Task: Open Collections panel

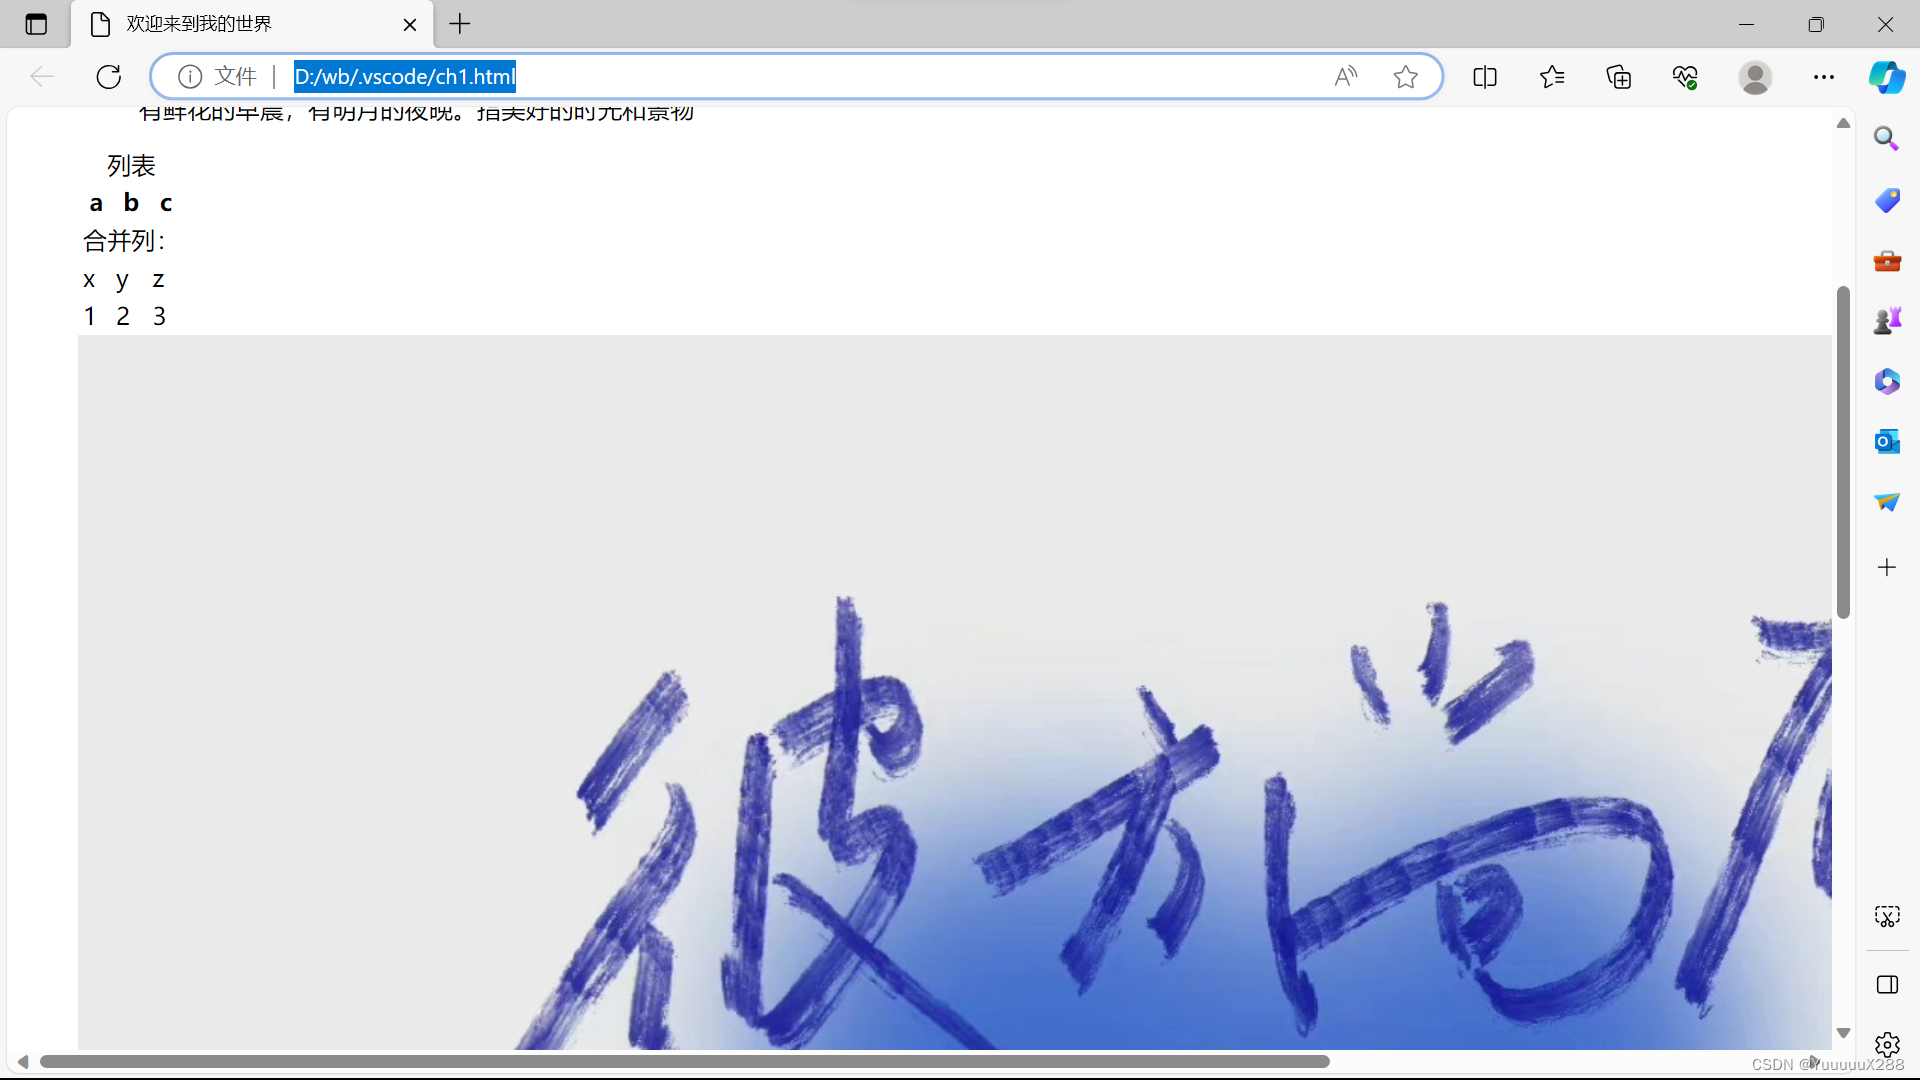Action: pyautogui.click(x=1618, y=77)
